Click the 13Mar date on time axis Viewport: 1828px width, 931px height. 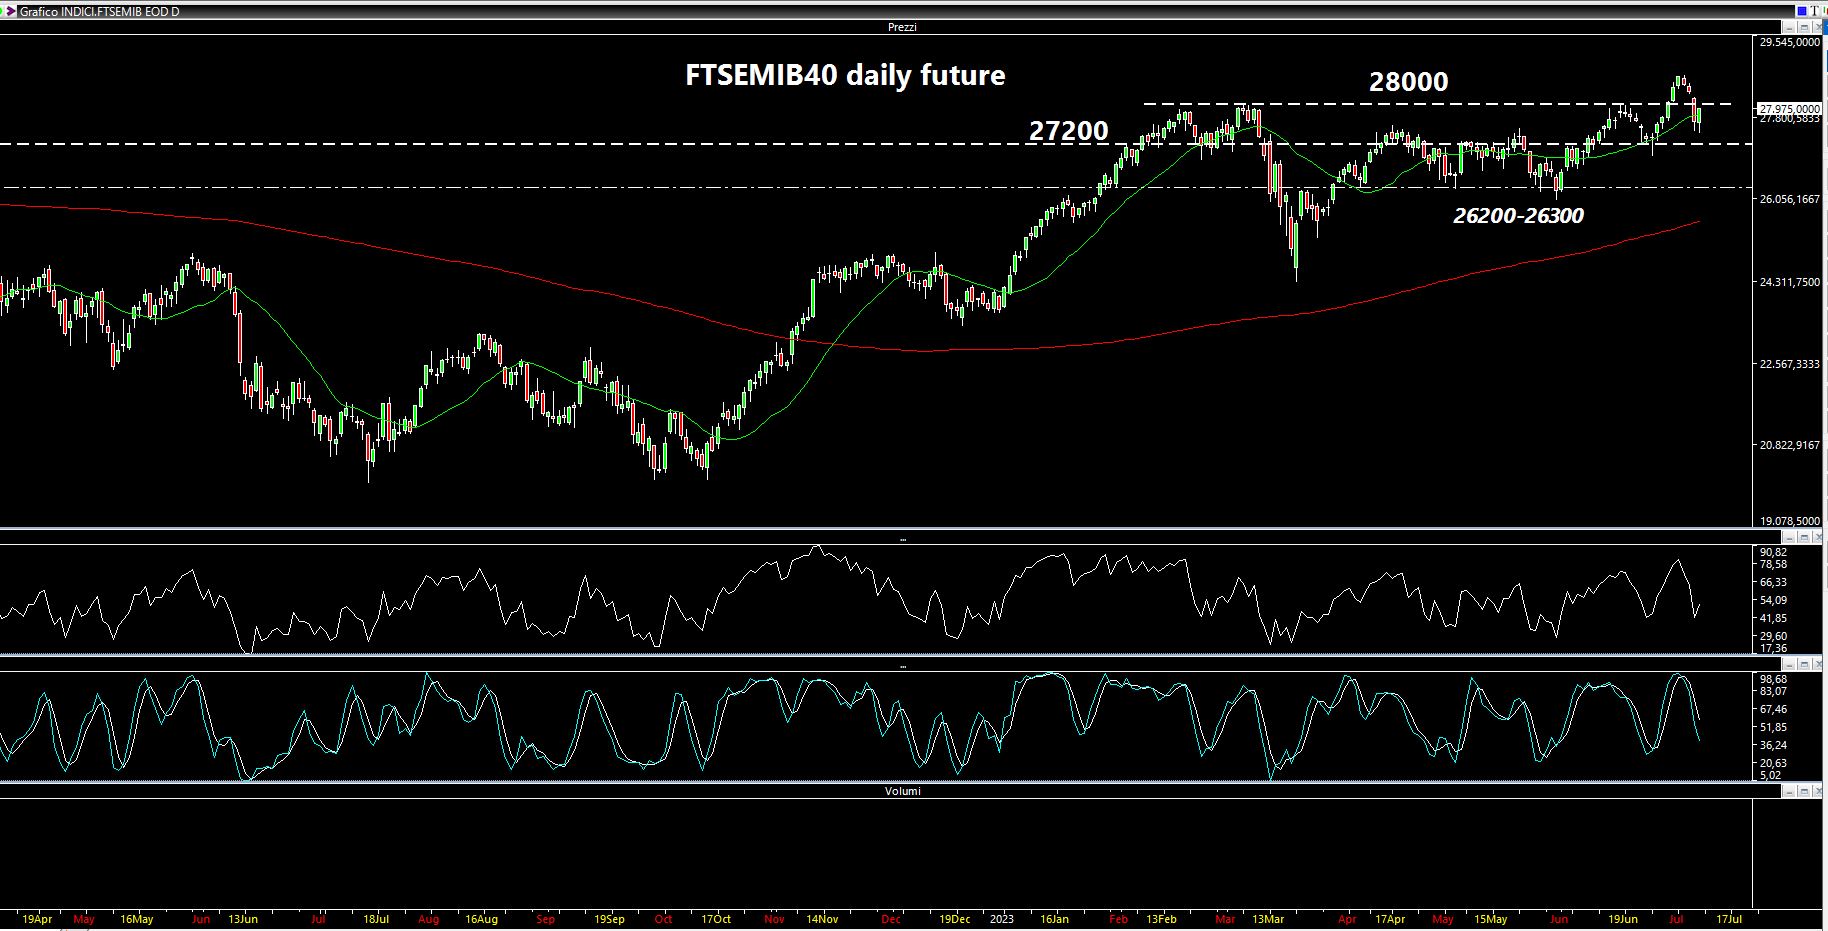1268,918
